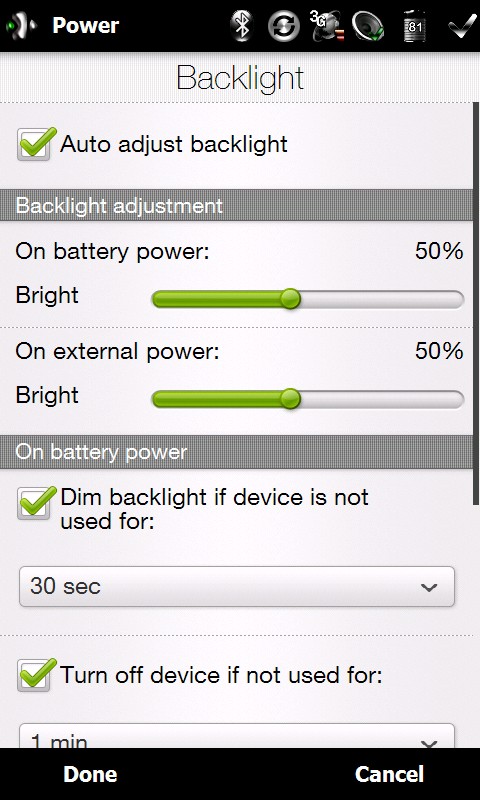Screen dimensions: 480x800
Task: Open the 1 min turn off dropdown
Action: [x=237, y=736]
